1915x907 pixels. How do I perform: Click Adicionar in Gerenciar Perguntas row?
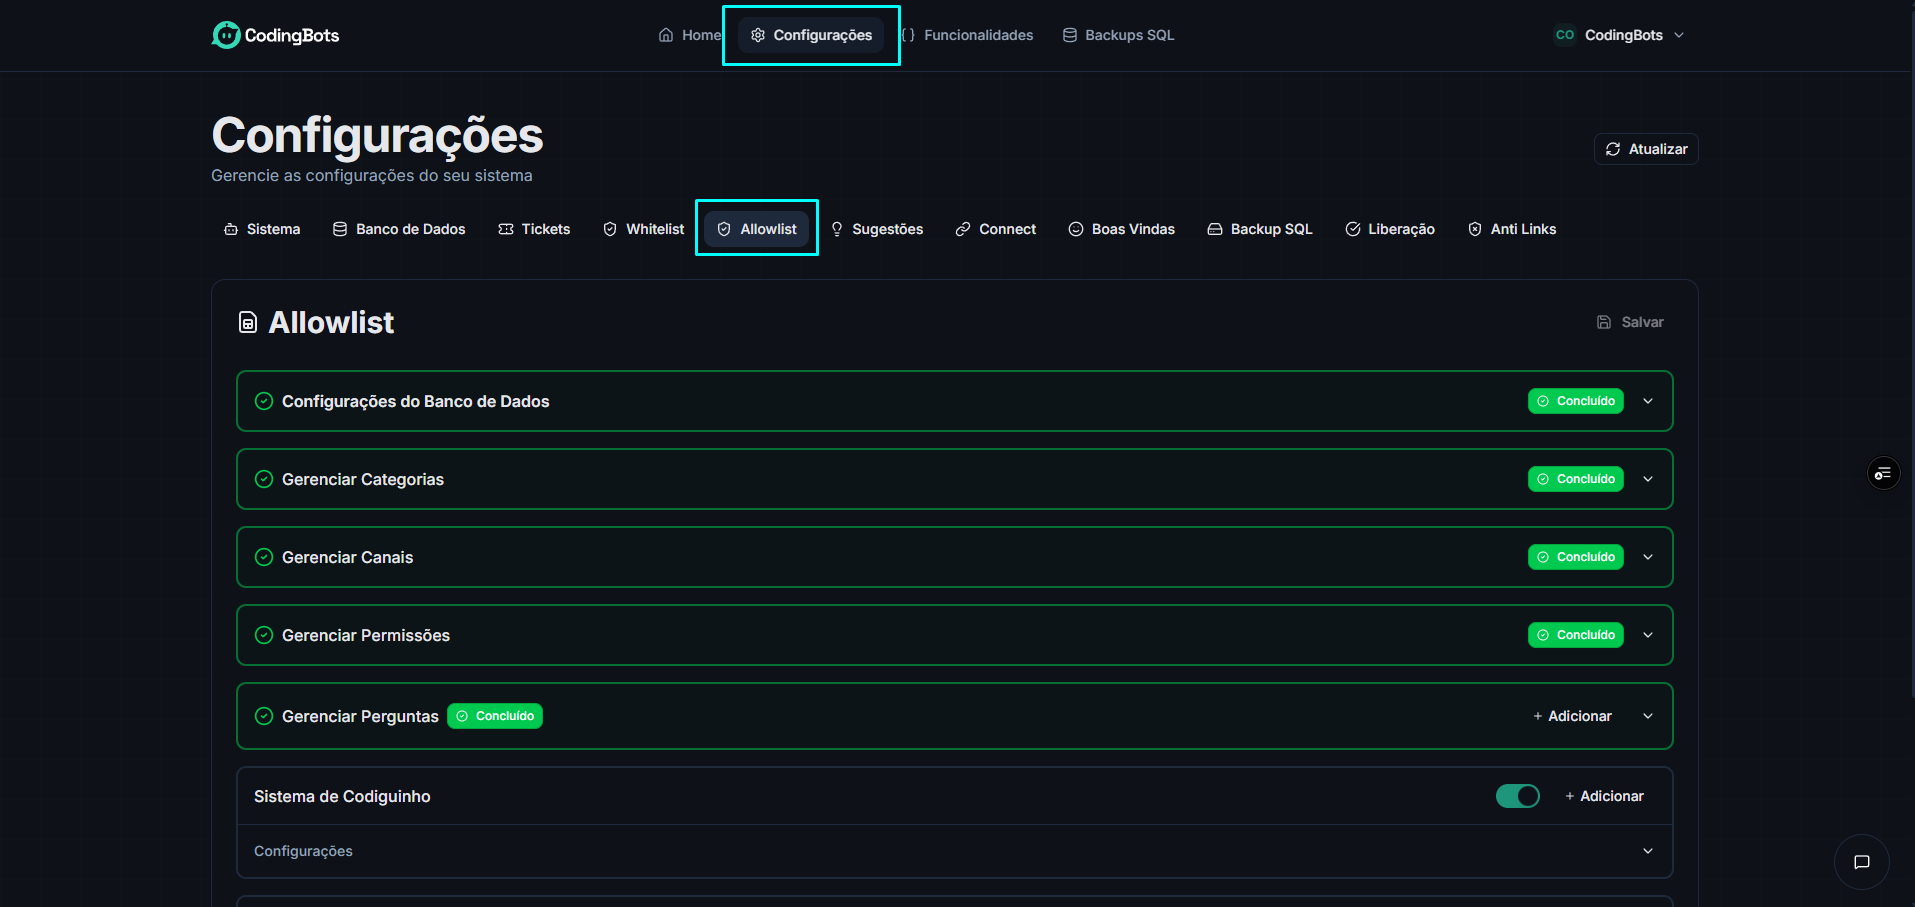click(1572, 716)
